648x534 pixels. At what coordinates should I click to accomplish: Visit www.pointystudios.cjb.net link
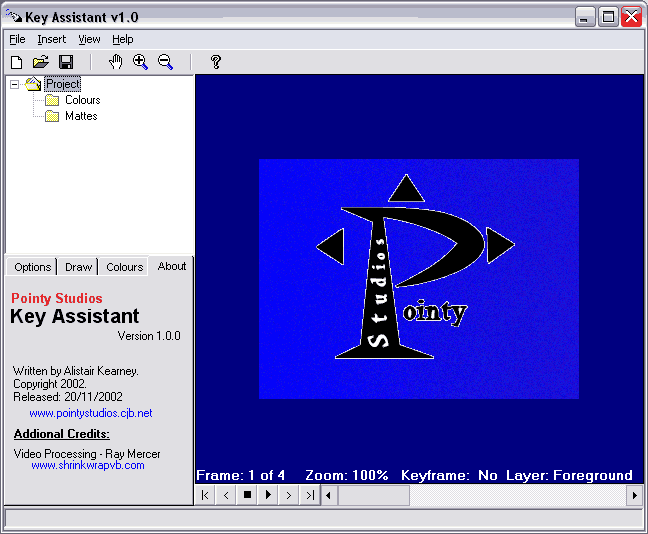coord(91,413)
